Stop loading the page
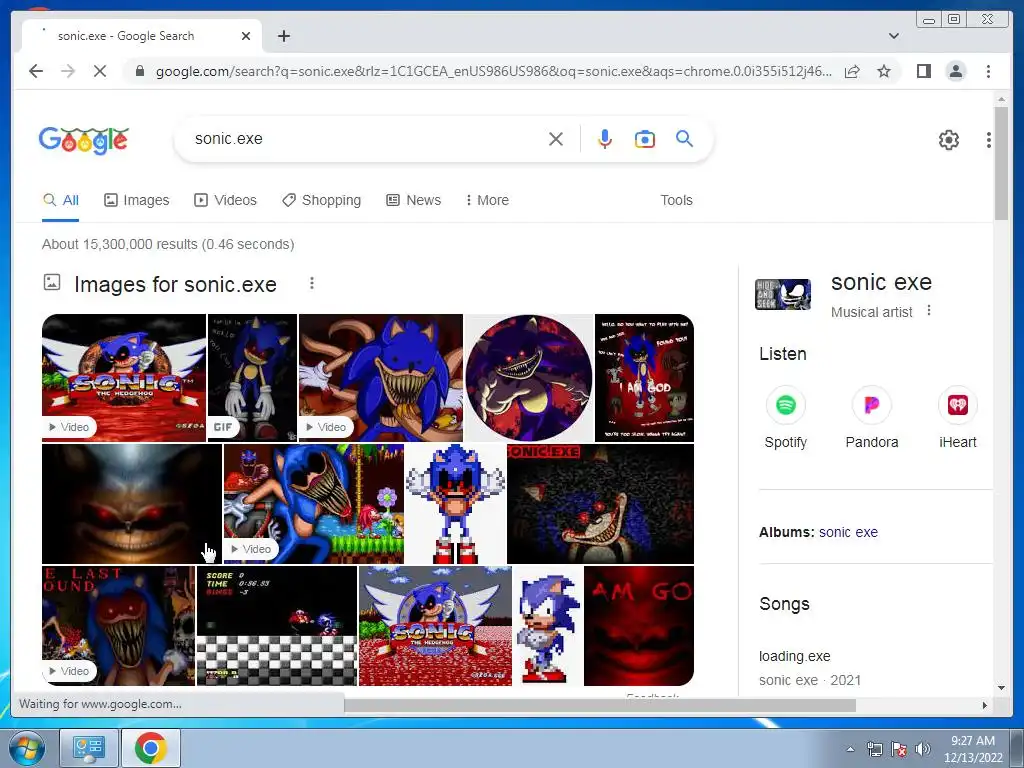The height and width of the screenshot is (768, 1024). pos(100,71)
